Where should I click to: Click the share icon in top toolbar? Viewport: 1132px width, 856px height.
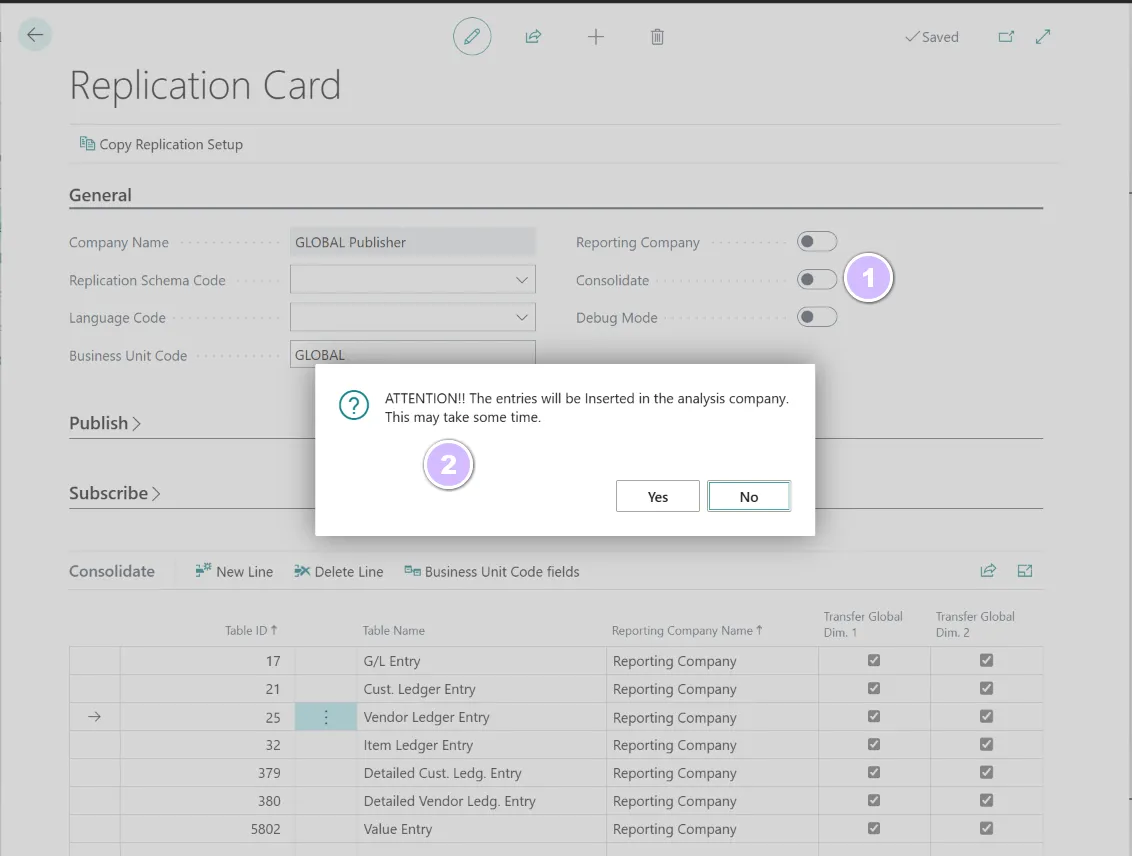(x=533, y=37)
